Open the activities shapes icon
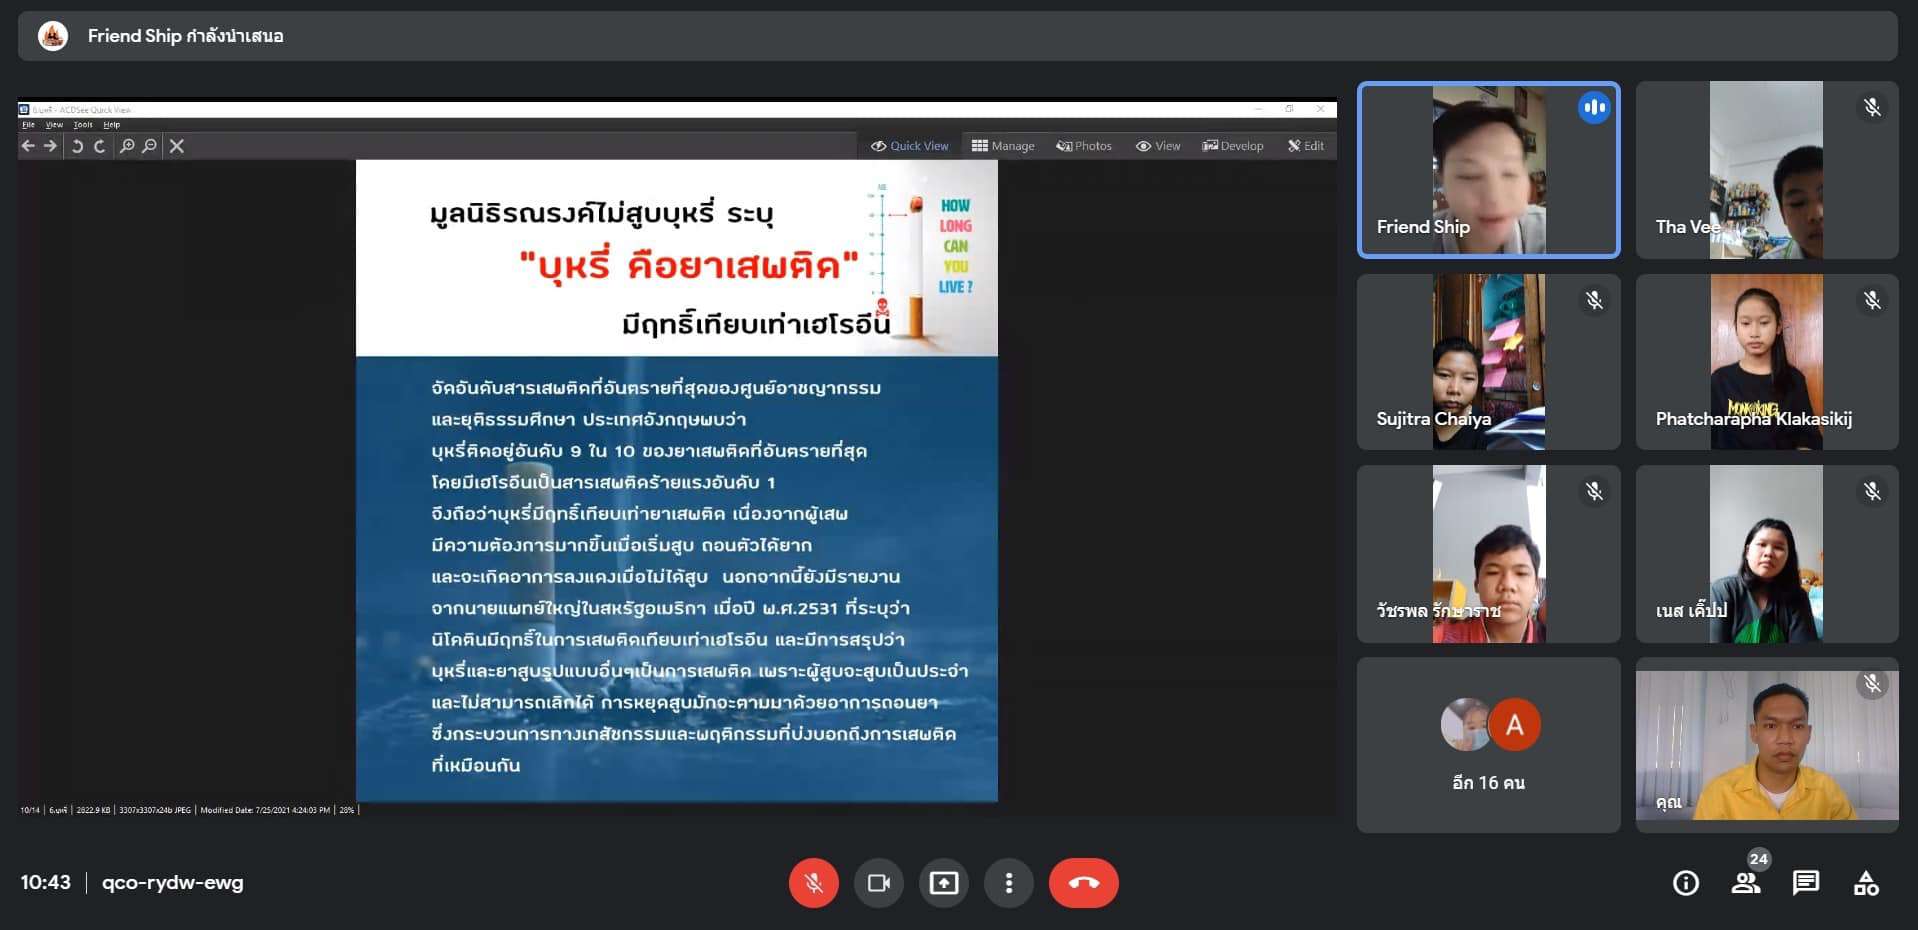Image resolution: width=1918 pixels, height=930 pixels. [x=1865, y=883]
